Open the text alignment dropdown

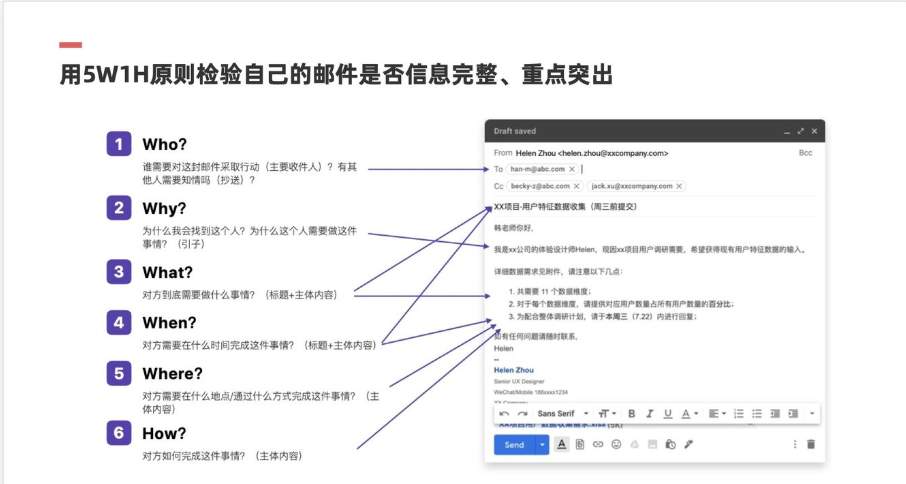[x=717, y=413]
